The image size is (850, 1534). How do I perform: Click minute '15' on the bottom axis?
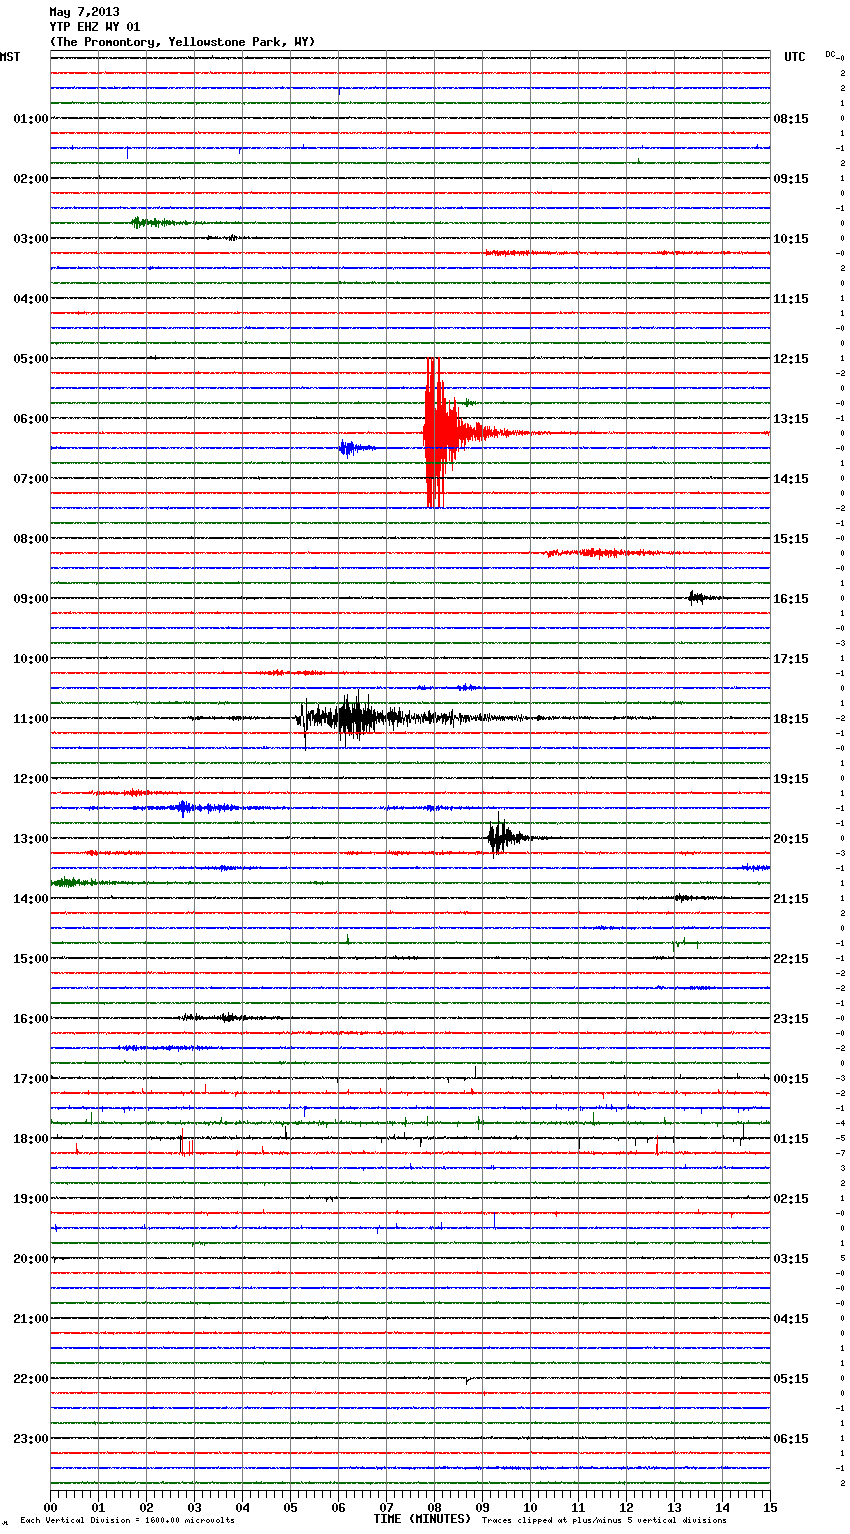pyautogui.click(x=769, y=1507)
